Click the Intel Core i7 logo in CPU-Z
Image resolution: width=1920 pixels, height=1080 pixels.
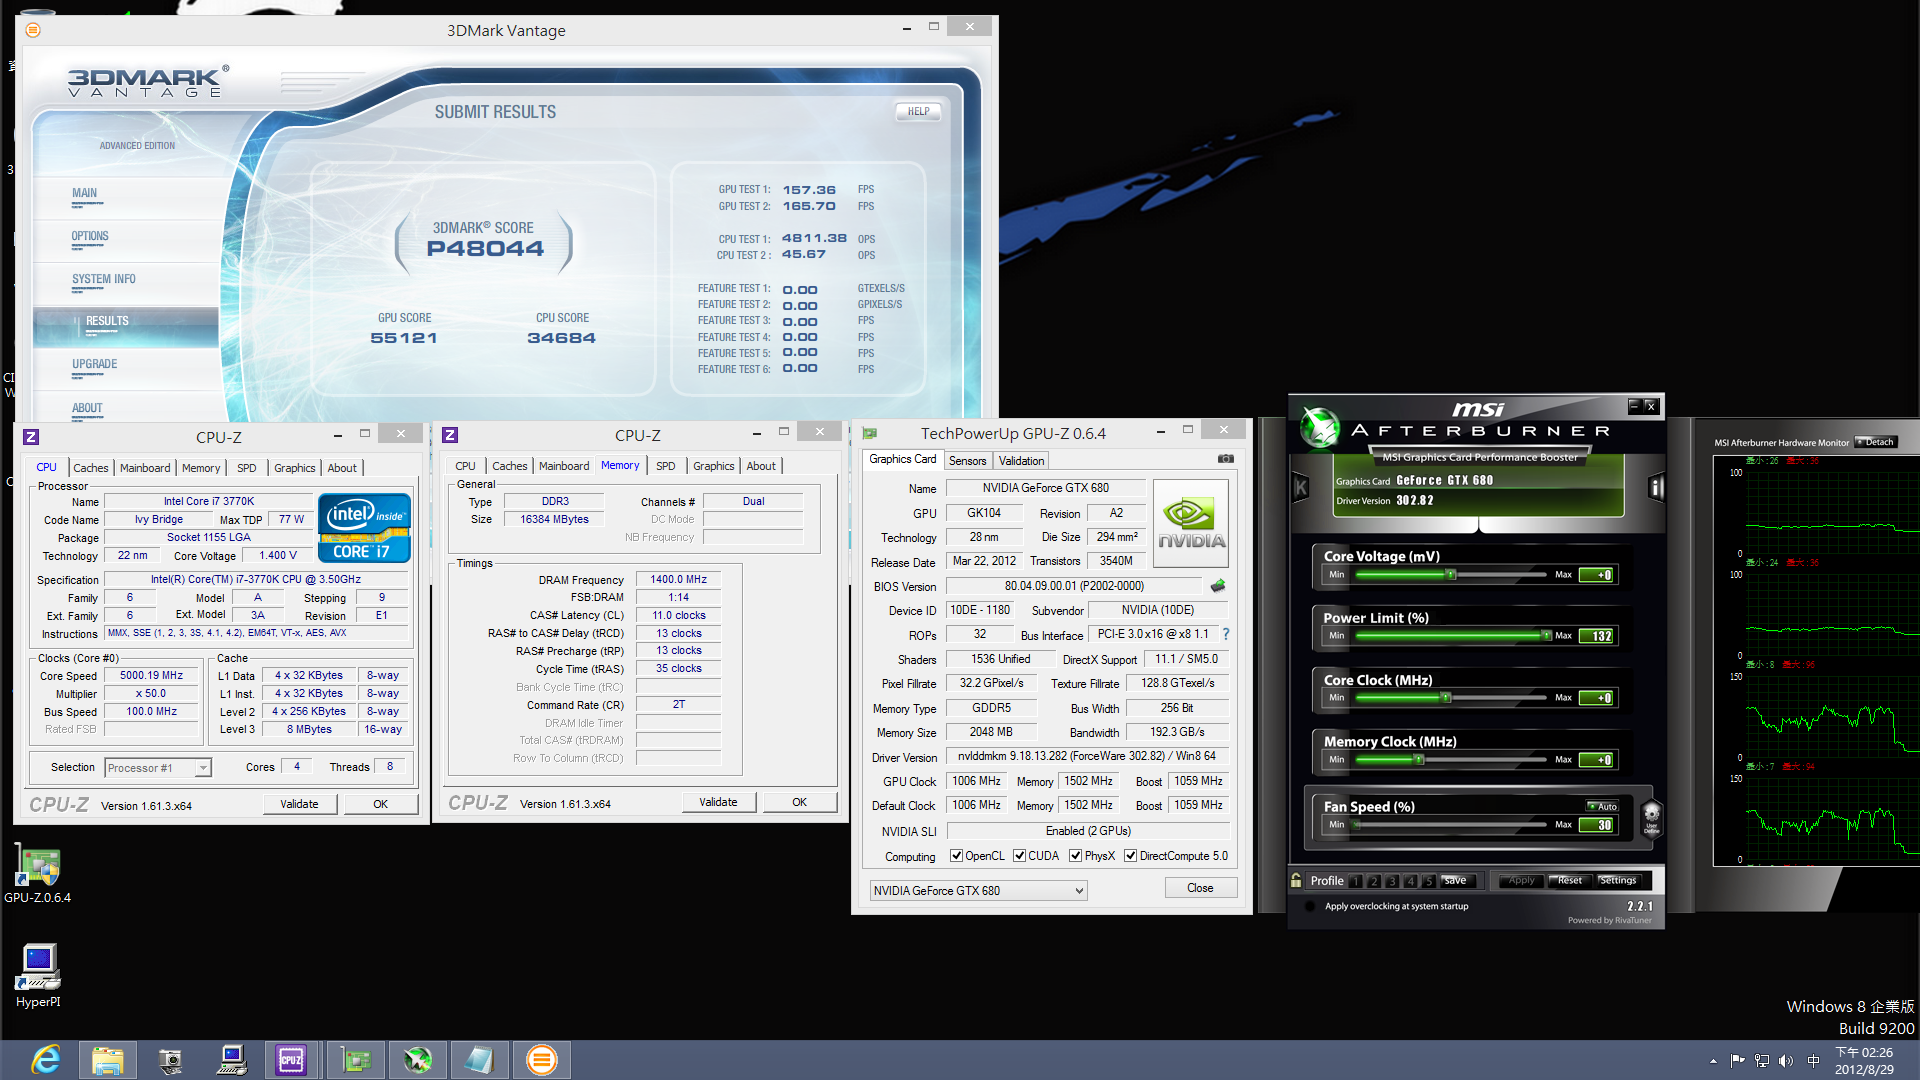coord(364,527)
